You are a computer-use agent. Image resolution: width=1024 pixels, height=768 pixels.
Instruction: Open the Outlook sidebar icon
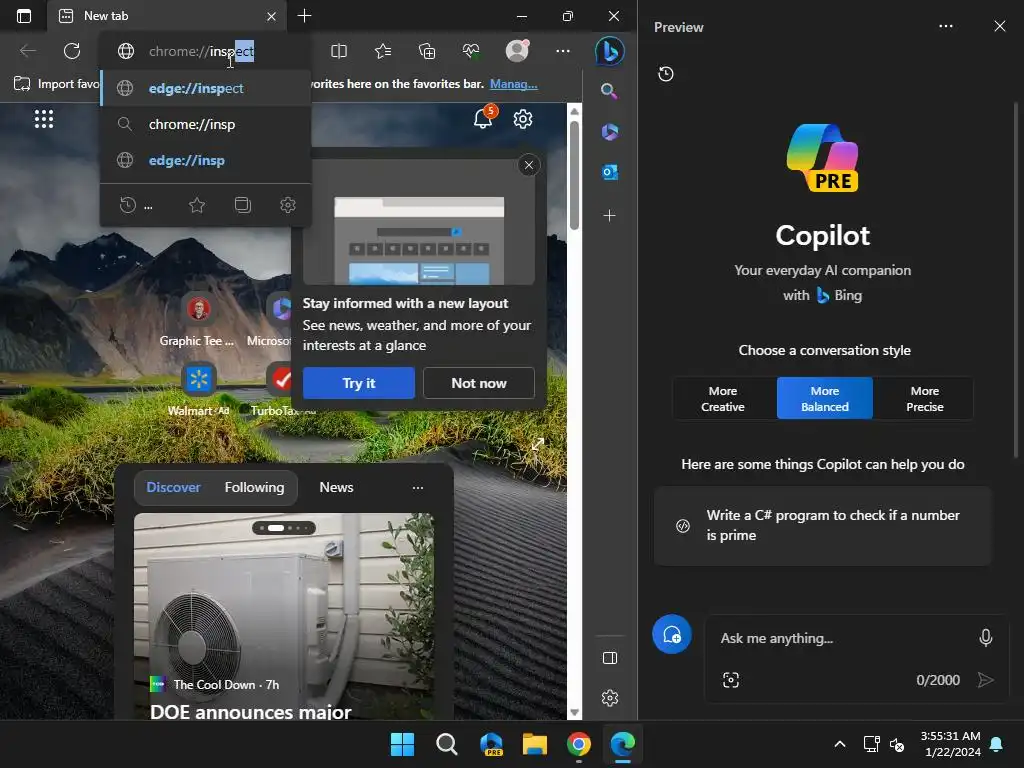609,172
